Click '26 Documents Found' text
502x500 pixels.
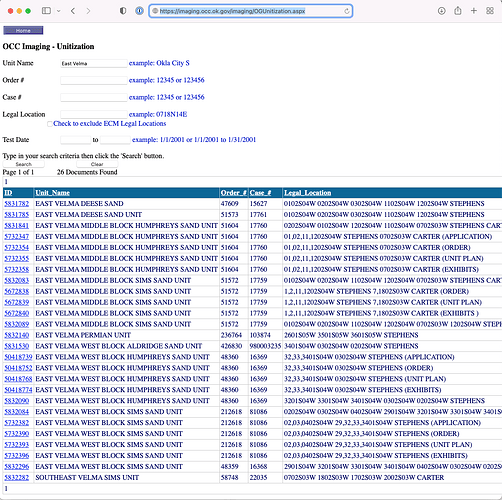(87, 172)
